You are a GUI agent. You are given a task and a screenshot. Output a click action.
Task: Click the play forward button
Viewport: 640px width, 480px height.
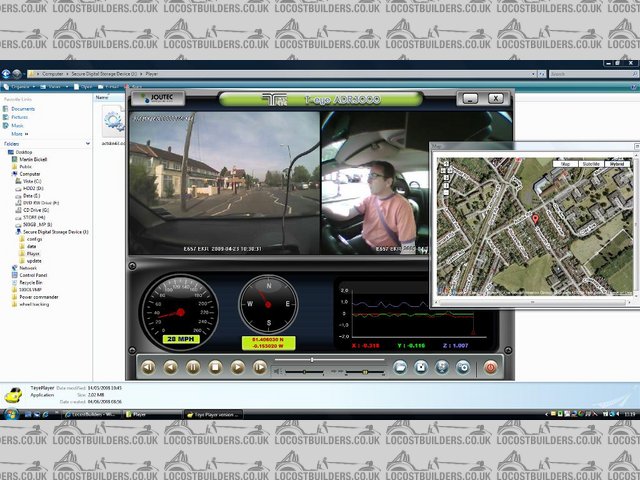click(x=237, y=367)
